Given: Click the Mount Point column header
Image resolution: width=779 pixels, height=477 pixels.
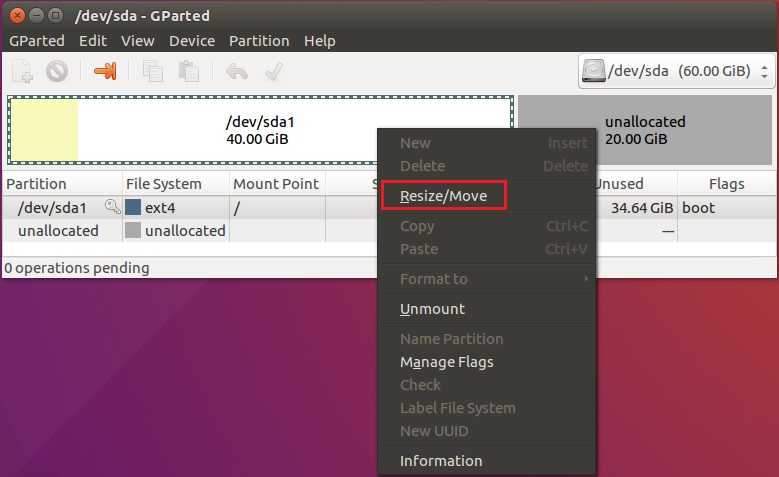Looking at the screenshot, I should pyautogui.click(x=277, y=184).
